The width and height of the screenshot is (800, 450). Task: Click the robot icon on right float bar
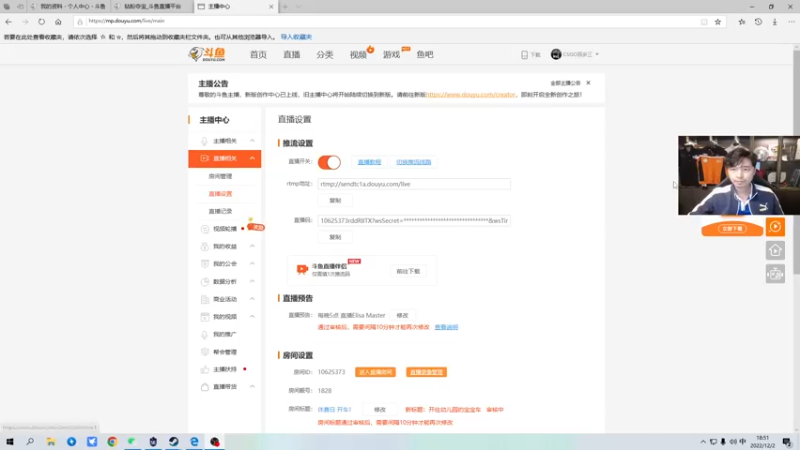[x=775, y=274]
